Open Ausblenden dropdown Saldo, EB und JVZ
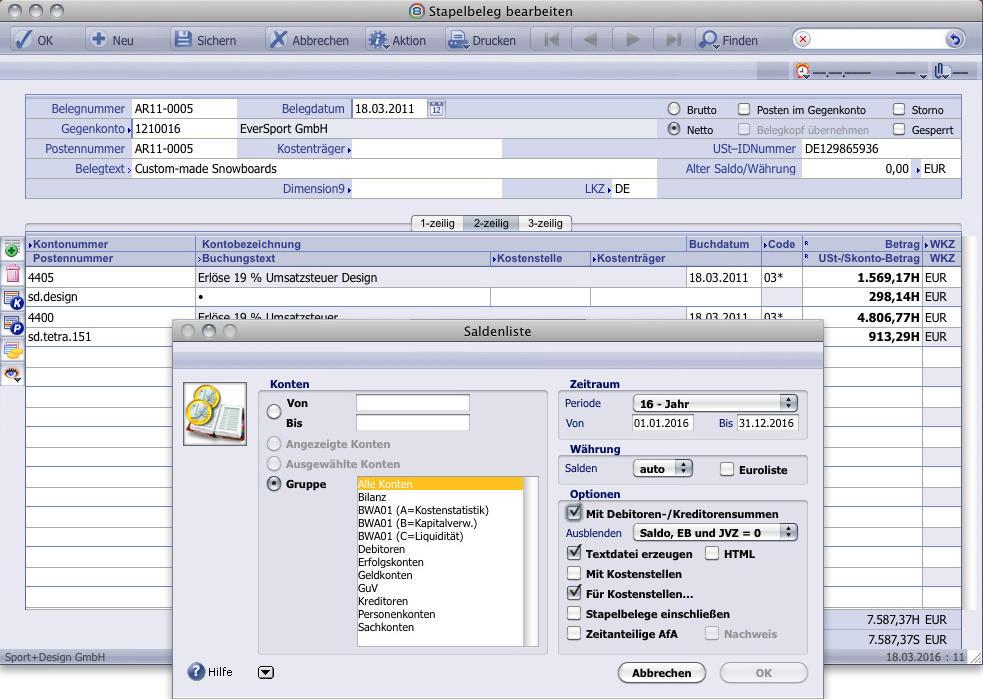983x699 pixels. [715, 532]
